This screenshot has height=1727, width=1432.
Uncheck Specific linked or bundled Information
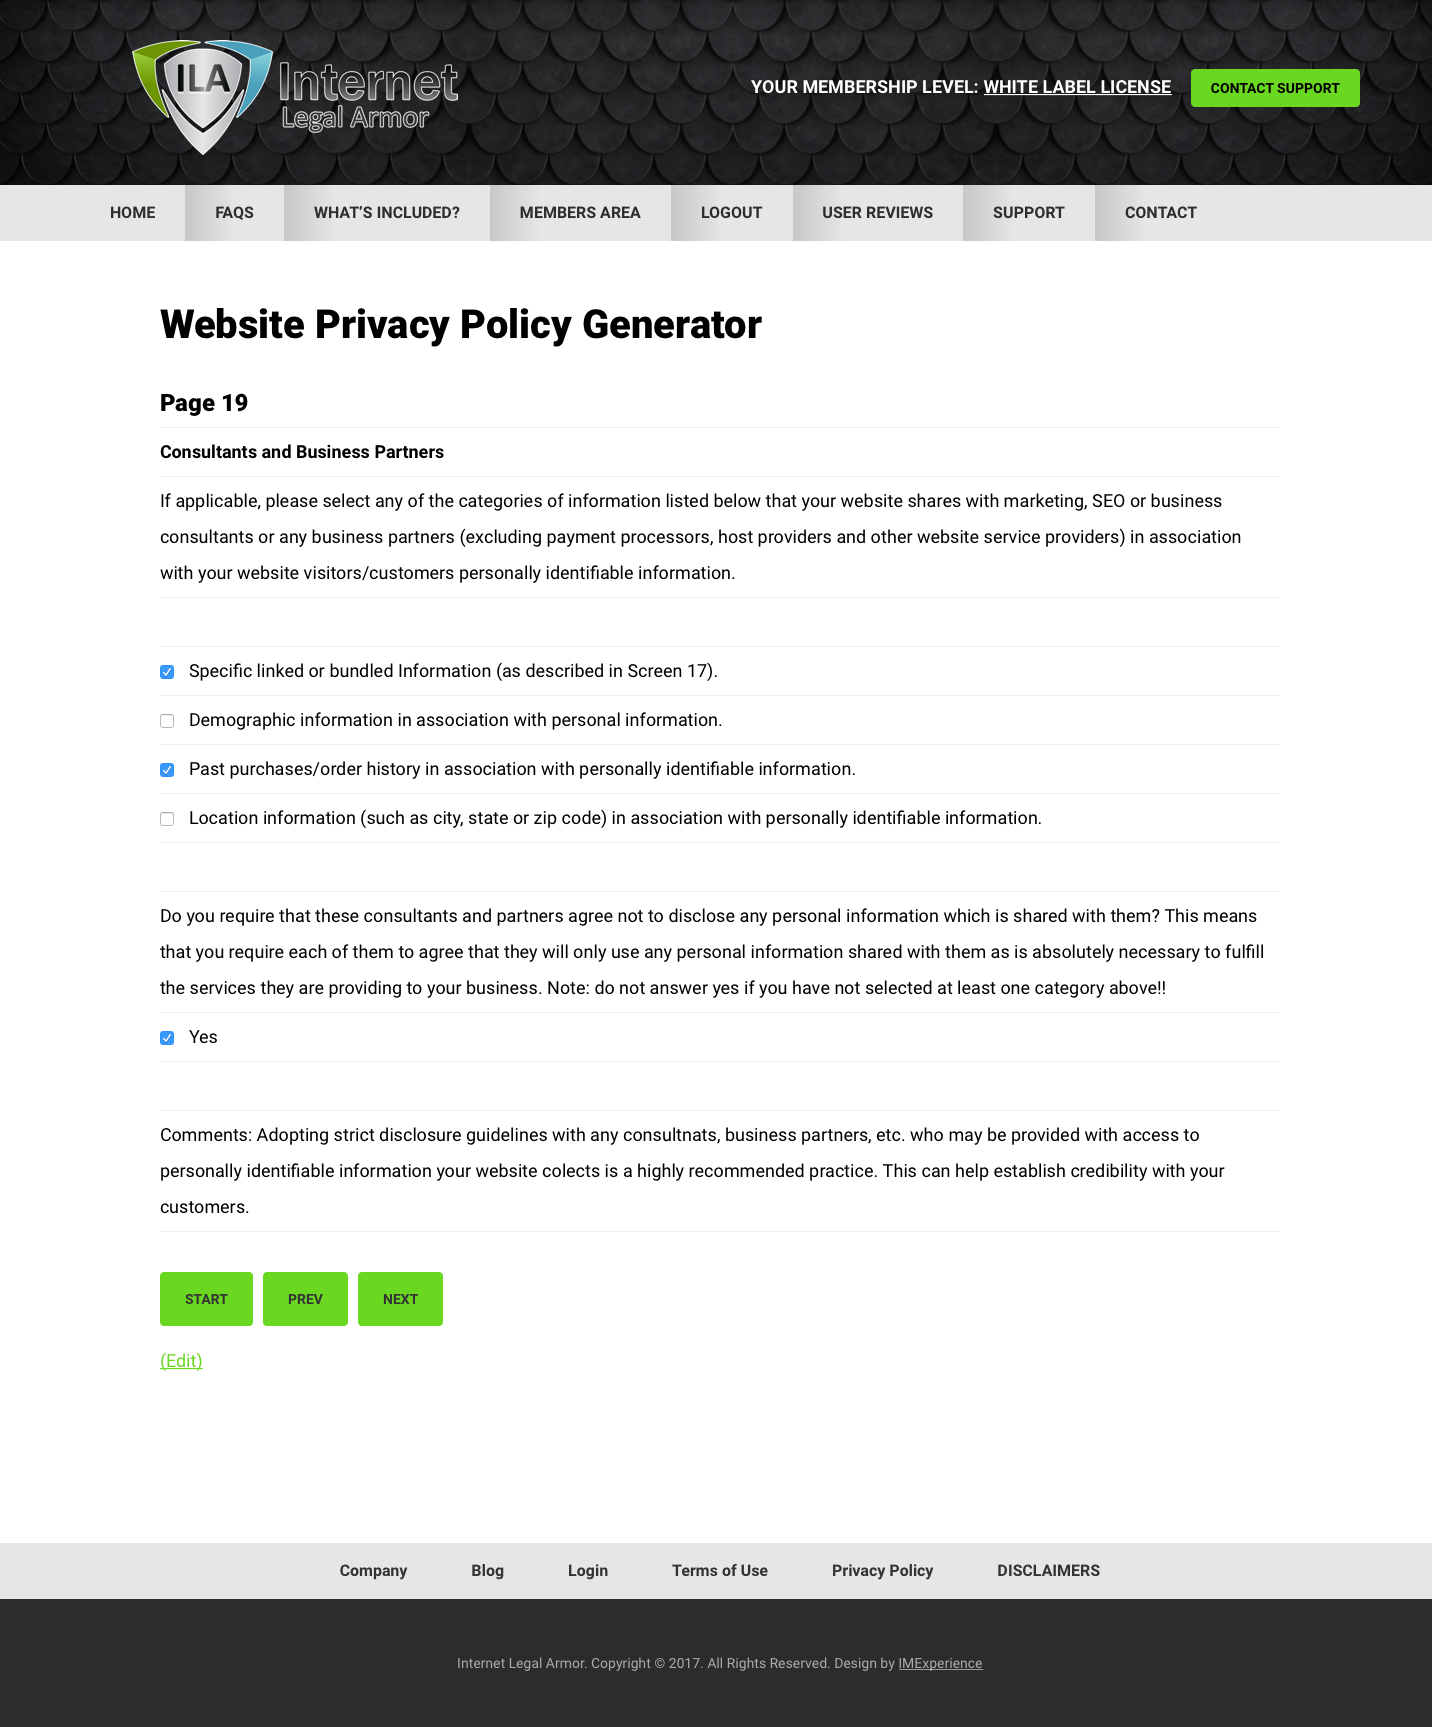[166, 671]
